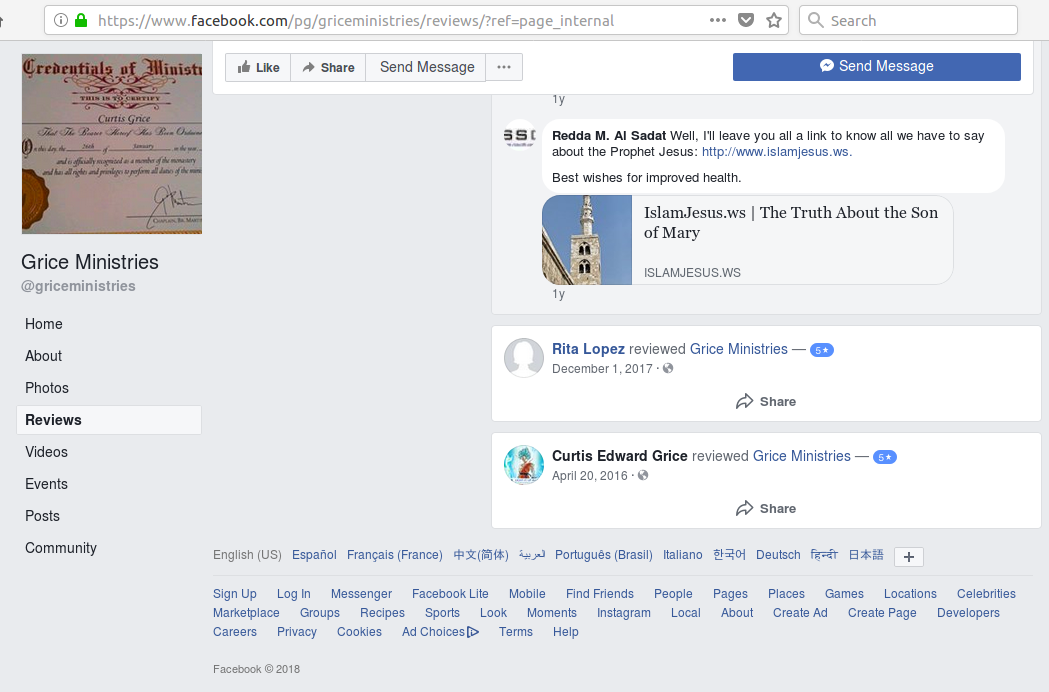Viewport: 1049px width, 692px height.
Task: Open the Home section in sidebar
Action: point(44,324)
